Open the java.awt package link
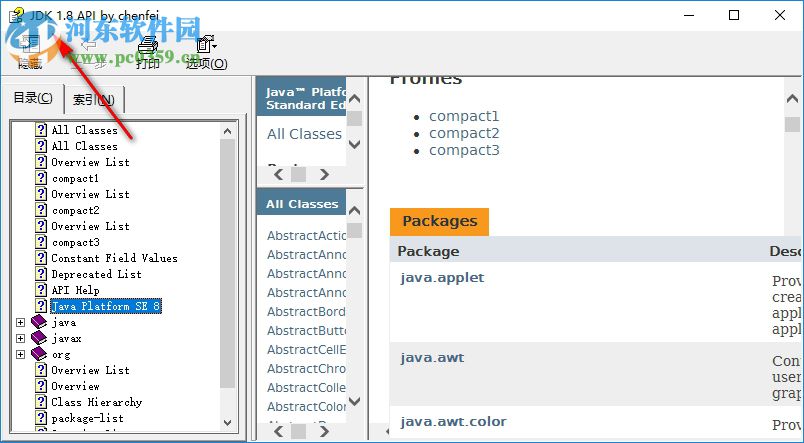Screen dimensions: 804x443 click(432, 357)
